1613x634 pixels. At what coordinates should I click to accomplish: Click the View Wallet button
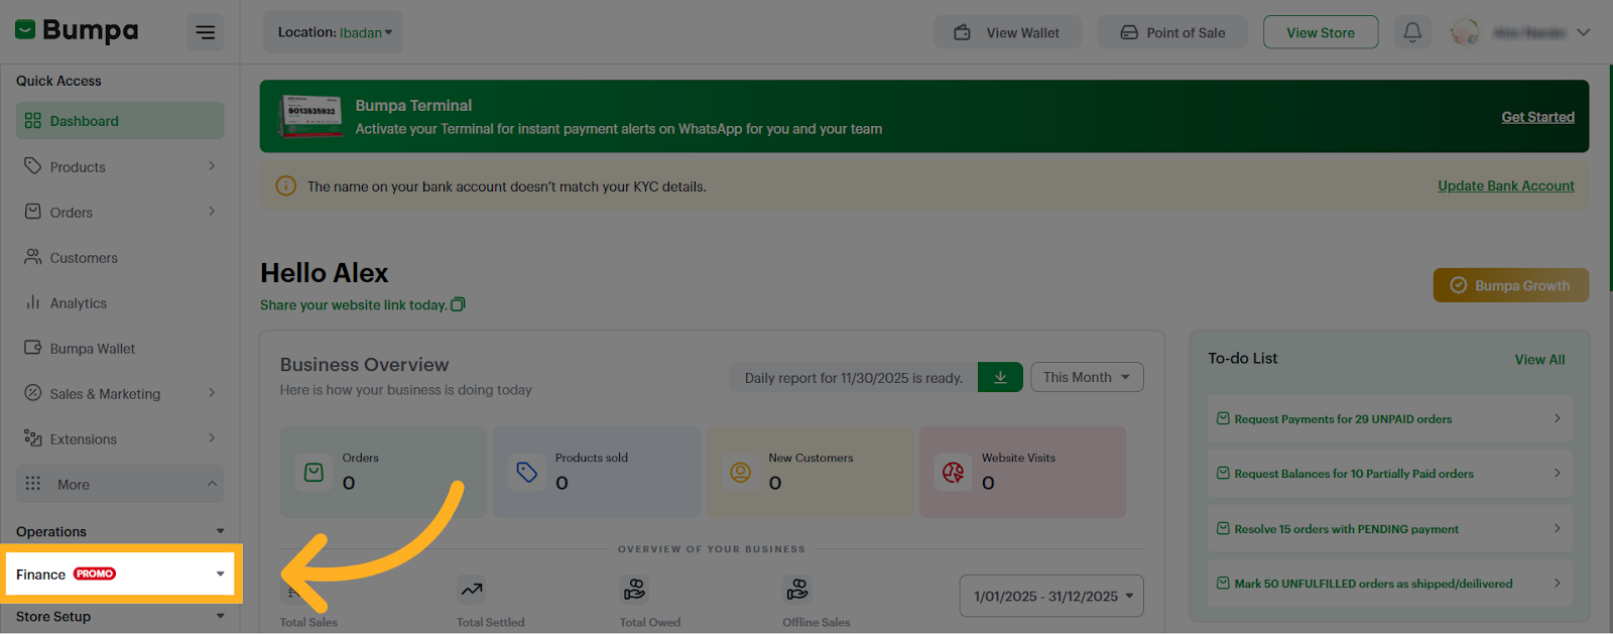[1007, 32]
